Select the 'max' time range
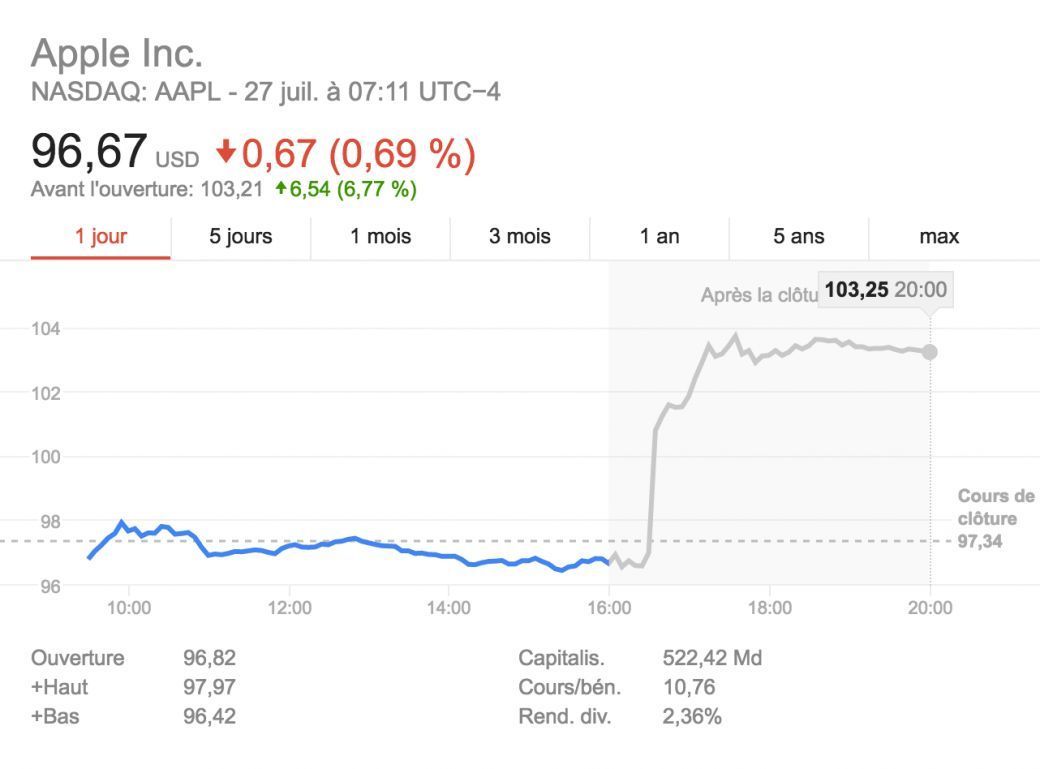 [938, 237]
